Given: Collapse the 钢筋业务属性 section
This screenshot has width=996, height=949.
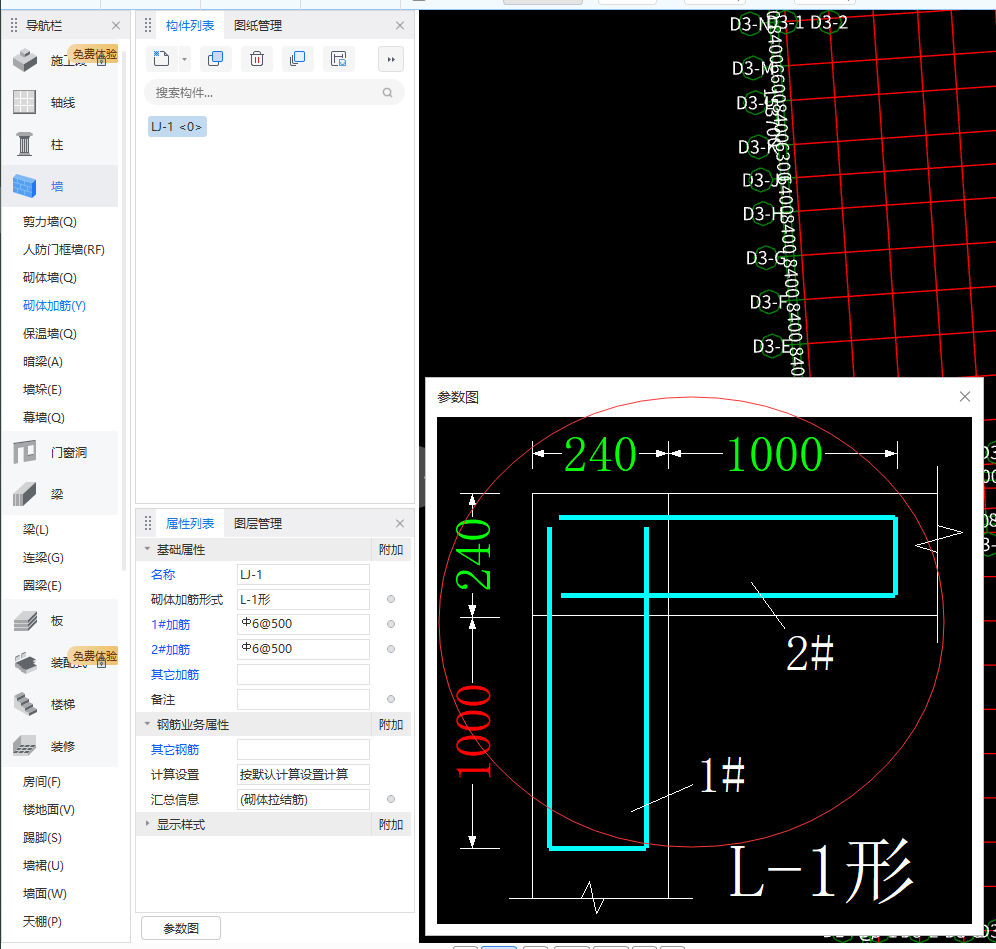Looking at the screenshot, I should click(147, 724).
